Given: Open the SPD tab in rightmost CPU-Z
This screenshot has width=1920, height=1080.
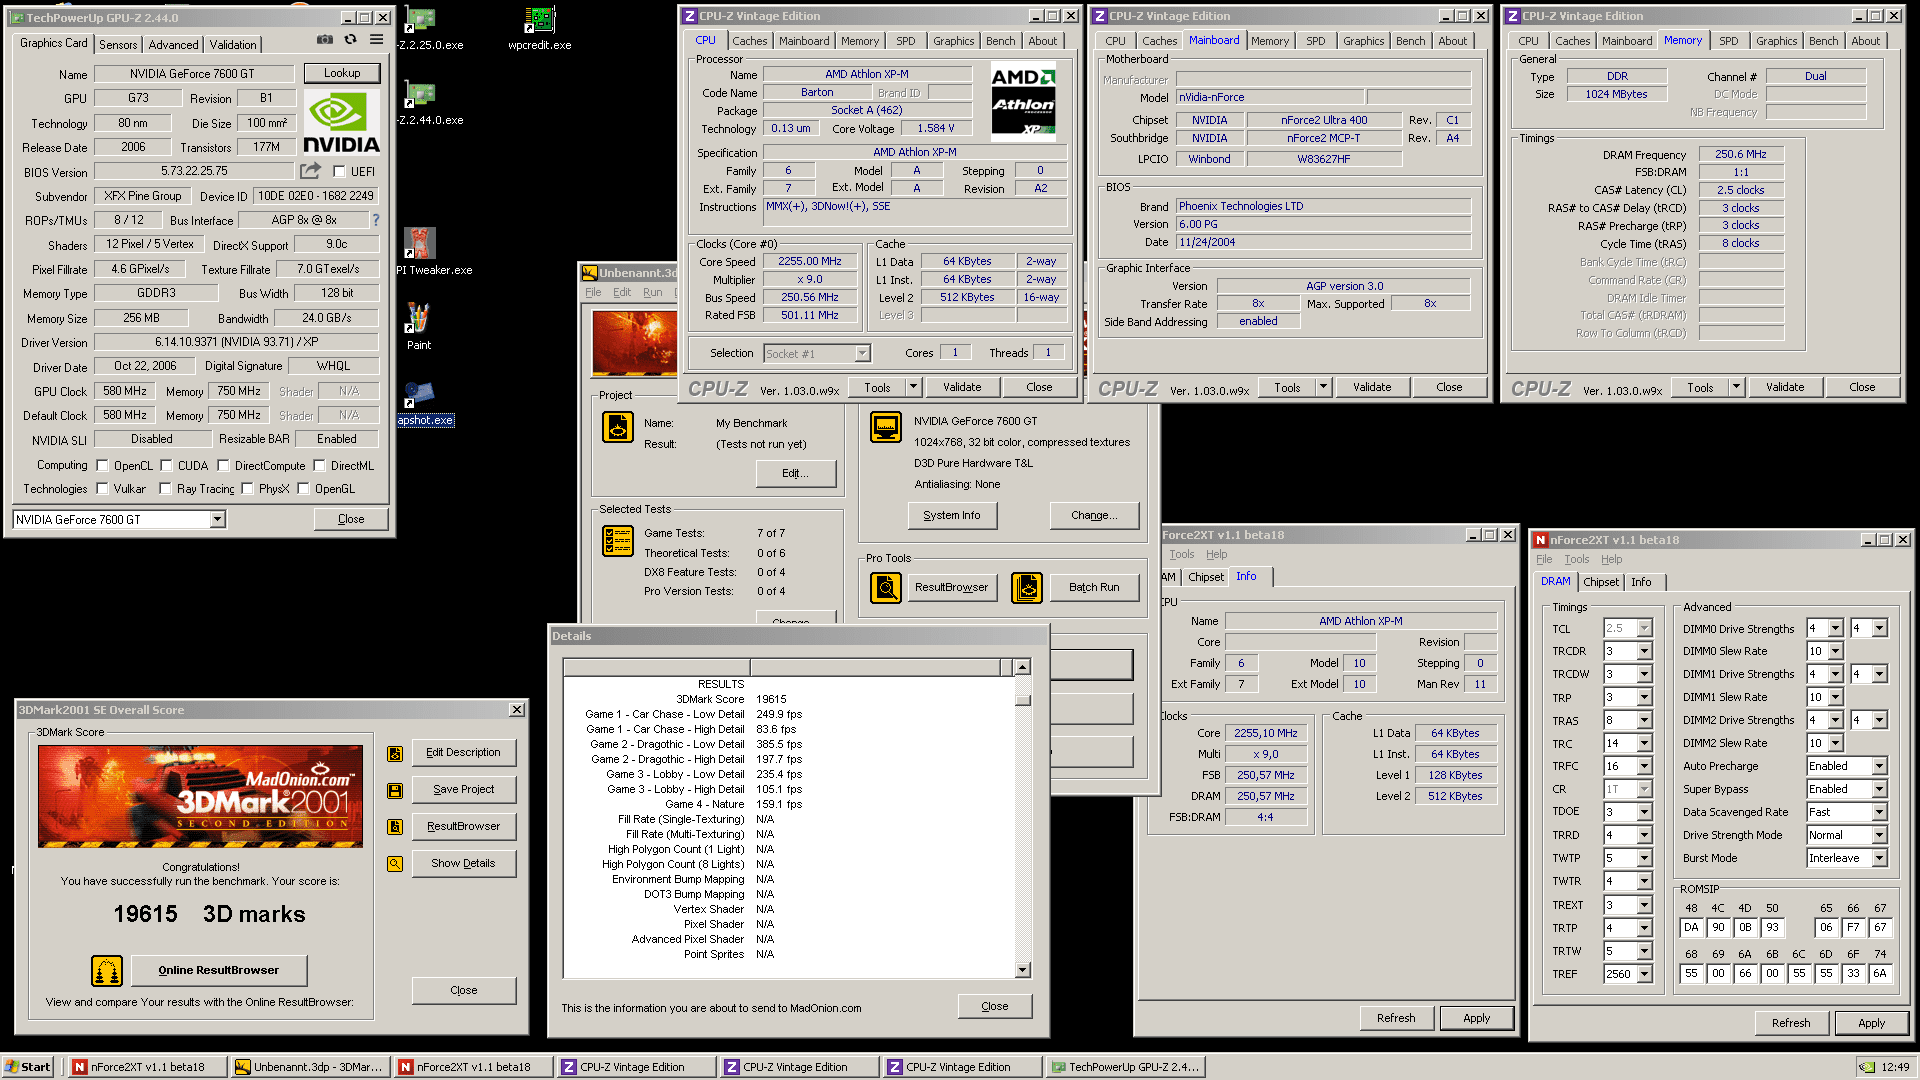Looking at the screenshot, I should point(1728,41).
